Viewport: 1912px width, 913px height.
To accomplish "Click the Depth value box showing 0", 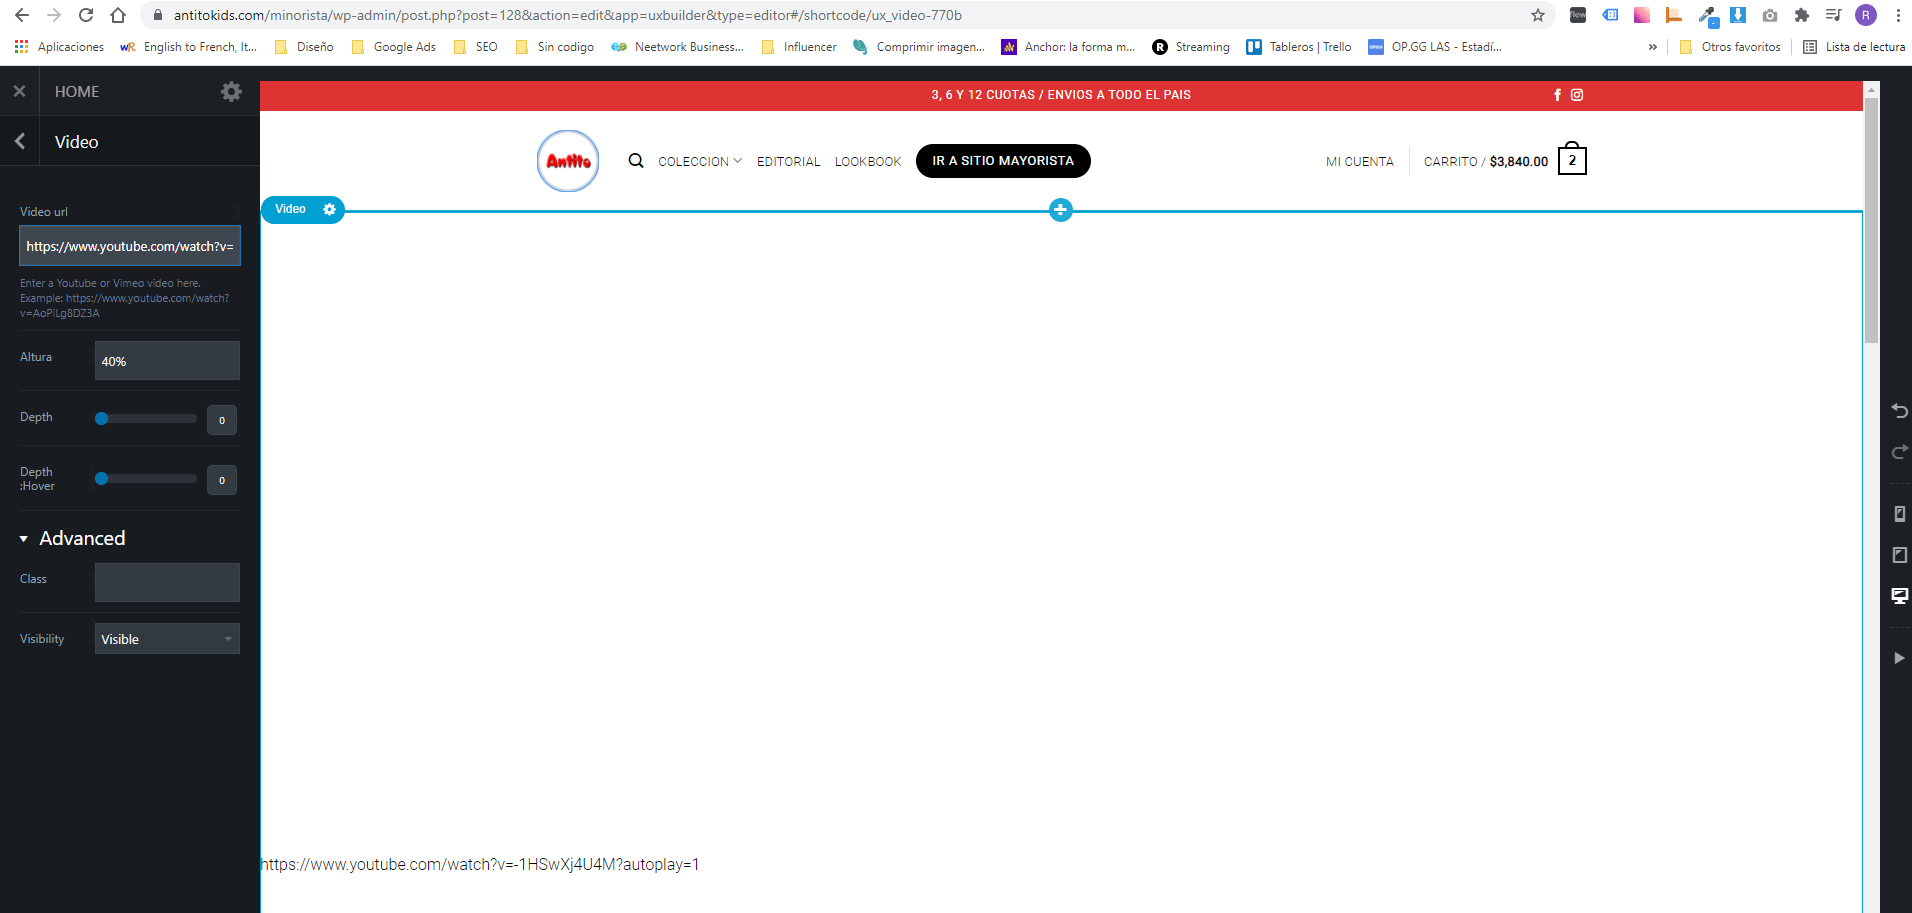I will (x=222, y=420).
